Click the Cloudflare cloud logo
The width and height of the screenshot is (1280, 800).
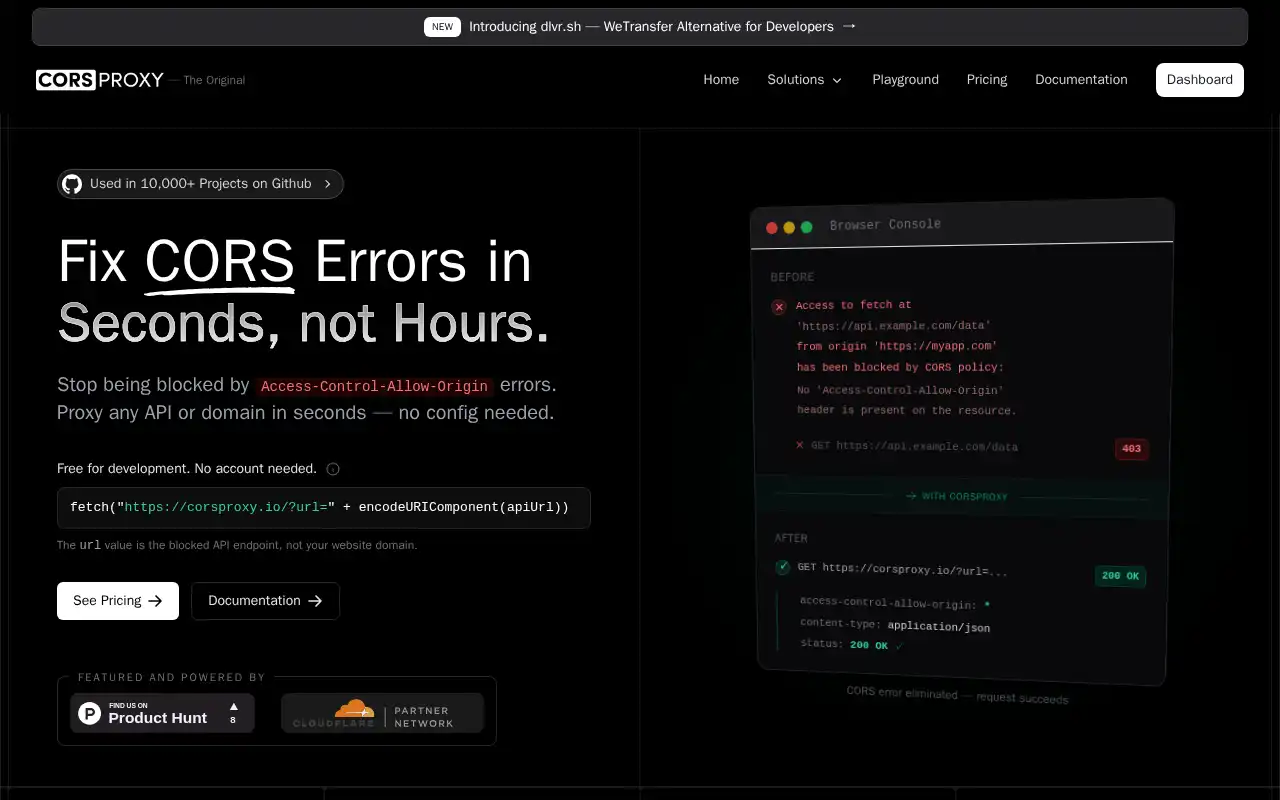(x=353, y=709)
